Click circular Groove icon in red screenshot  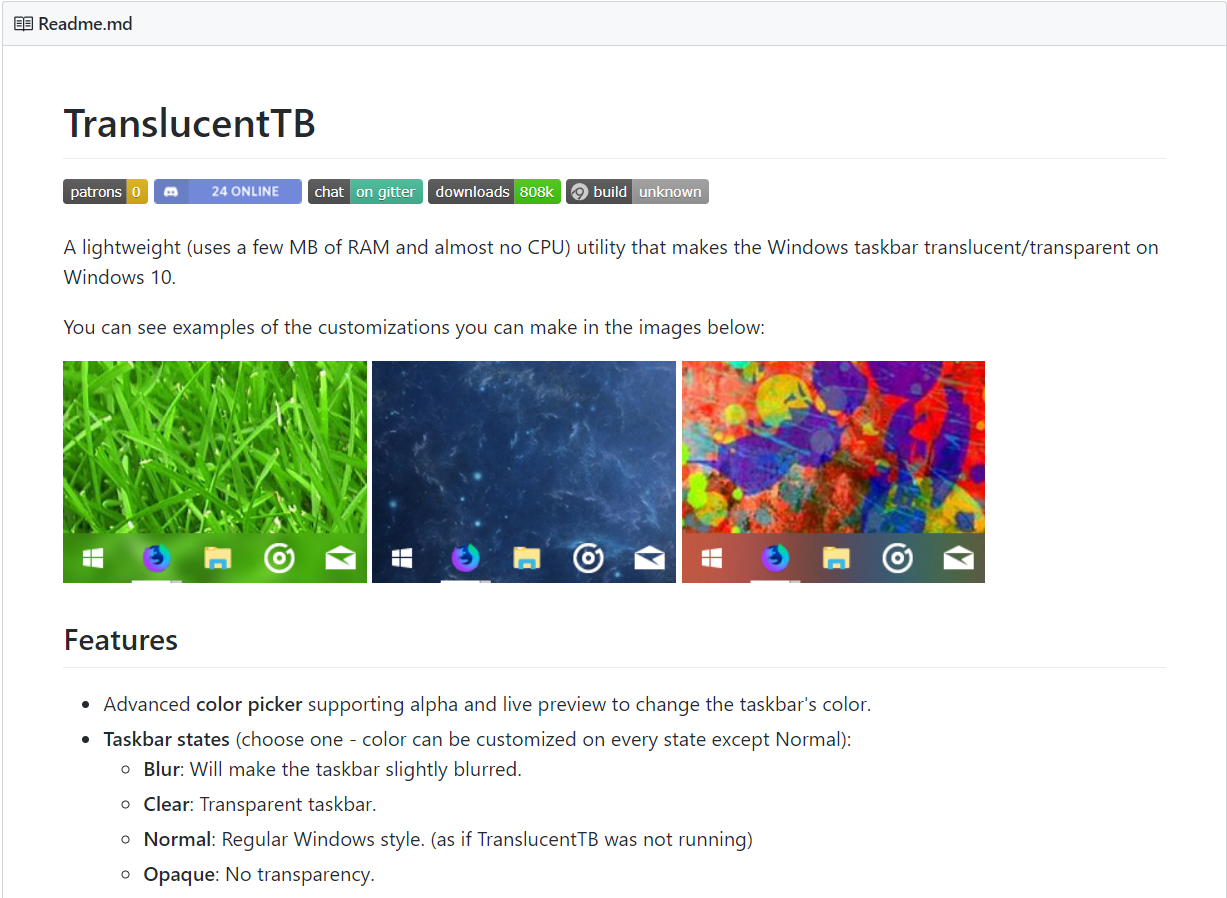[897, 558]
